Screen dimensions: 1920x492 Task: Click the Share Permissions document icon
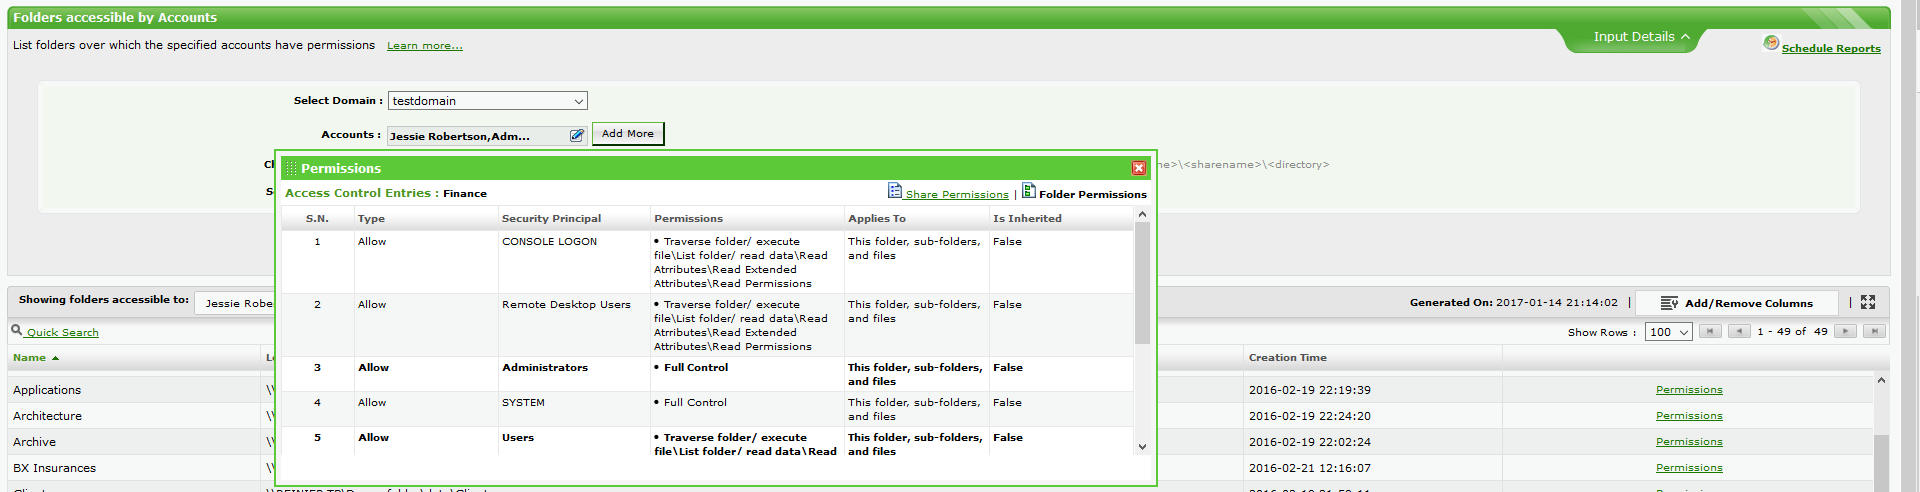[x=895, y=190]
